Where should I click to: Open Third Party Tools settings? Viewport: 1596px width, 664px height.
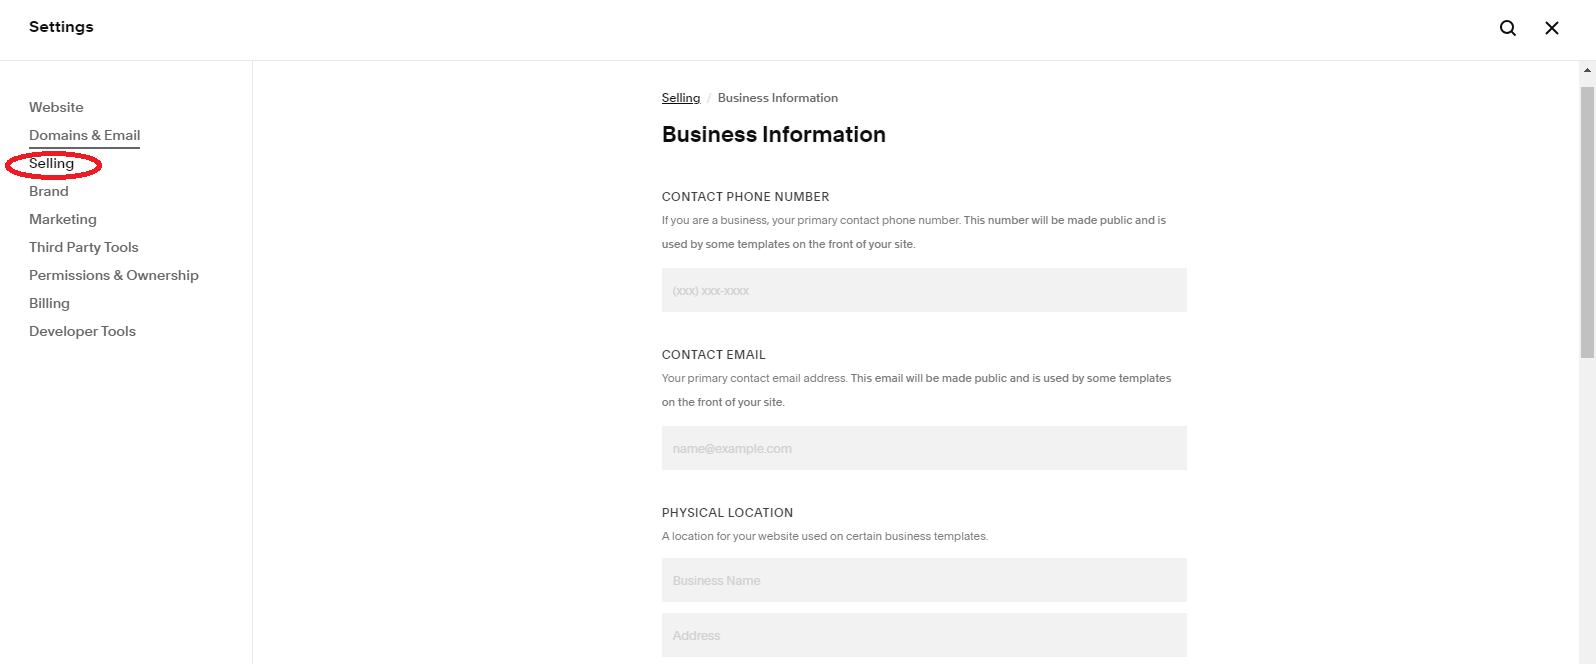(84, 247)
